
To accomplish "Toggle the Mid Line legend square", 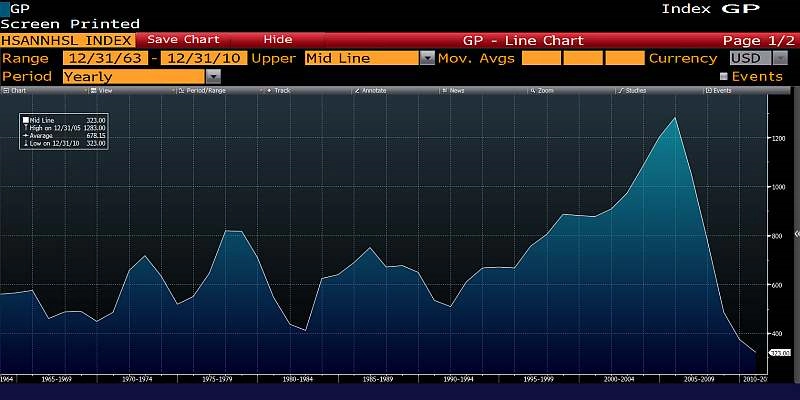I will point(27,120).
